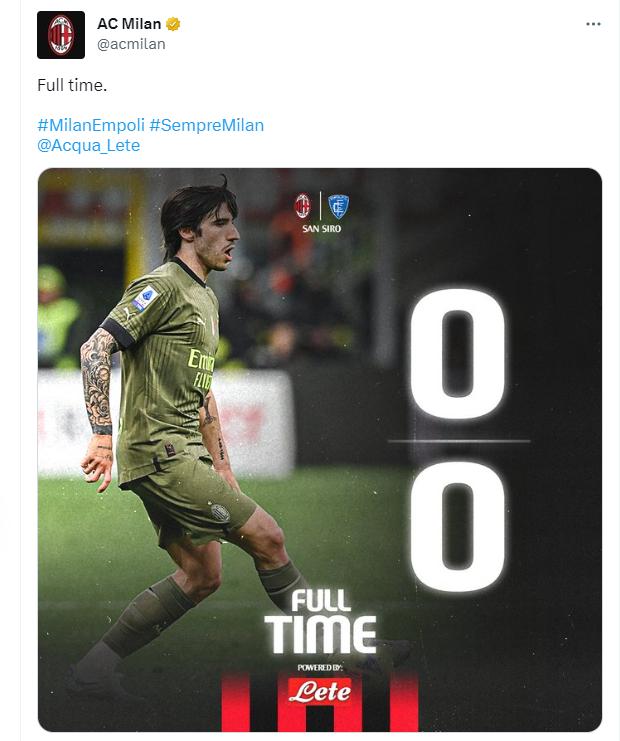Screen dimensions: 620x741
Task: Click the AC Milan crest in the graphic
Action: pos(302,206)
